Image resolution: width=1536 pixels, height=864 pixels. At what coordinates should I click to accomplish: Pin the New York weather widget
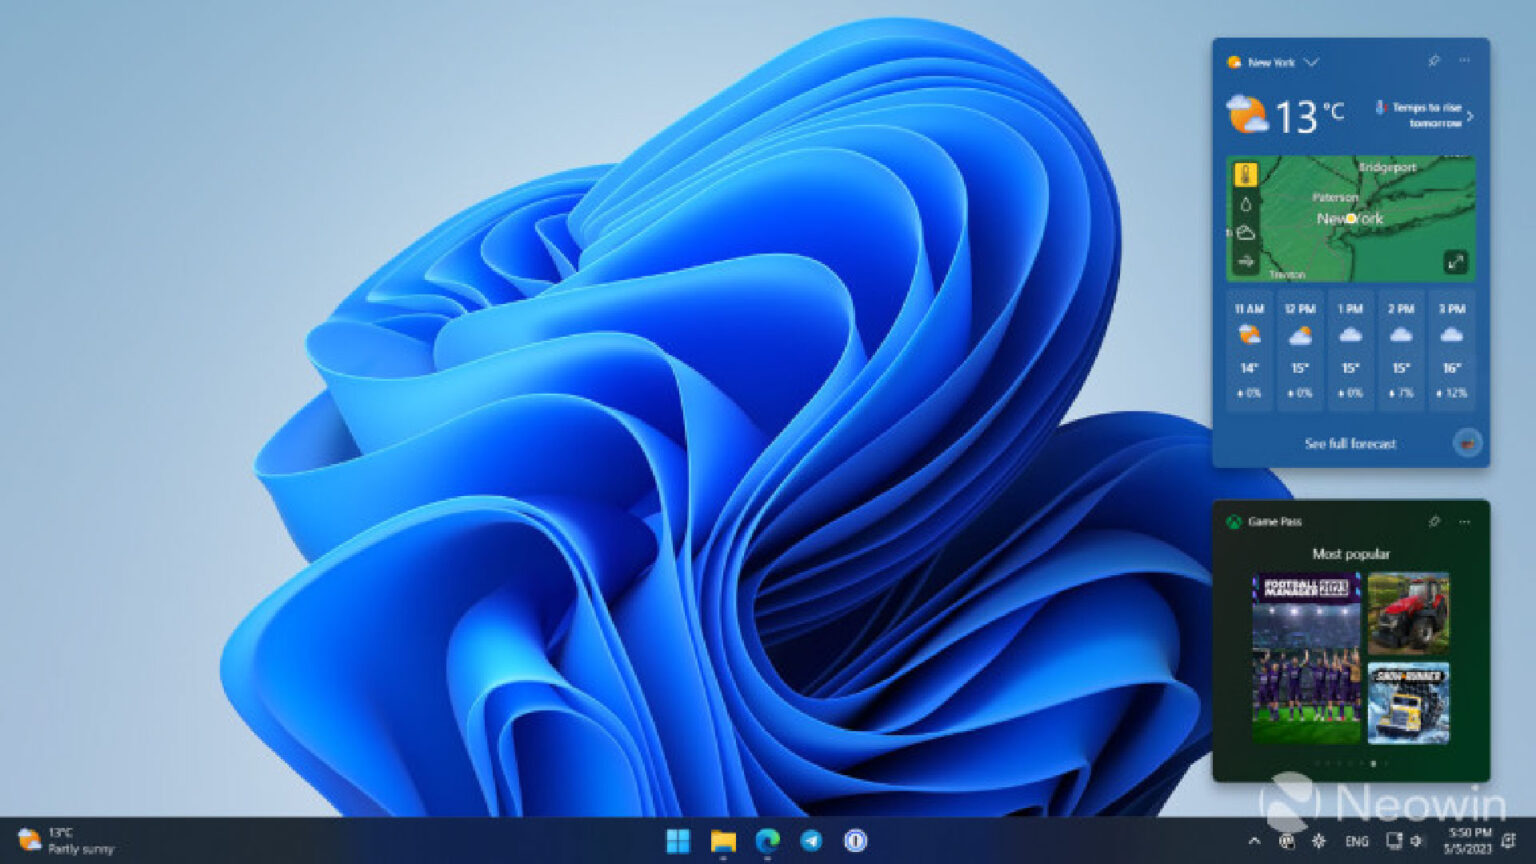click(1434, 63)
